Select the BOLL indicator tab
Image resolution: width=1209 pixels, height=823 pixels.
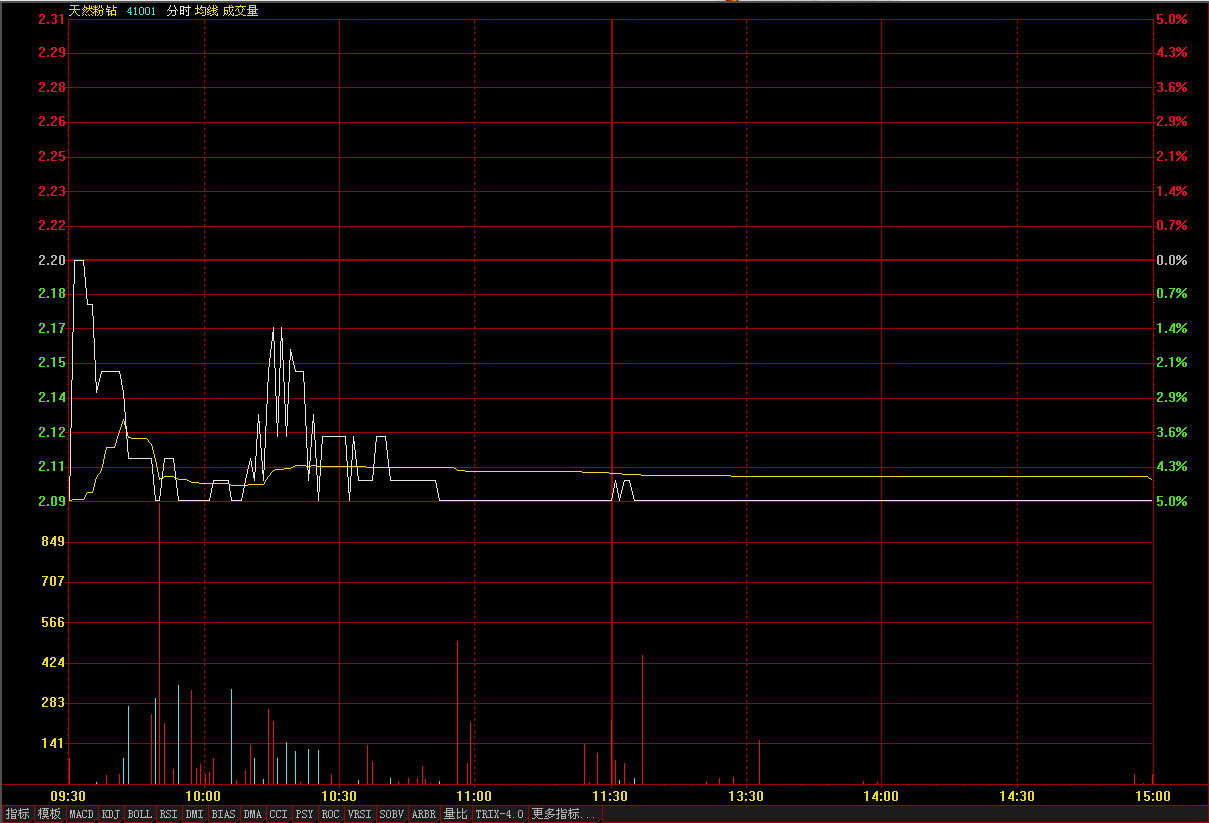(x=140, y=814)
